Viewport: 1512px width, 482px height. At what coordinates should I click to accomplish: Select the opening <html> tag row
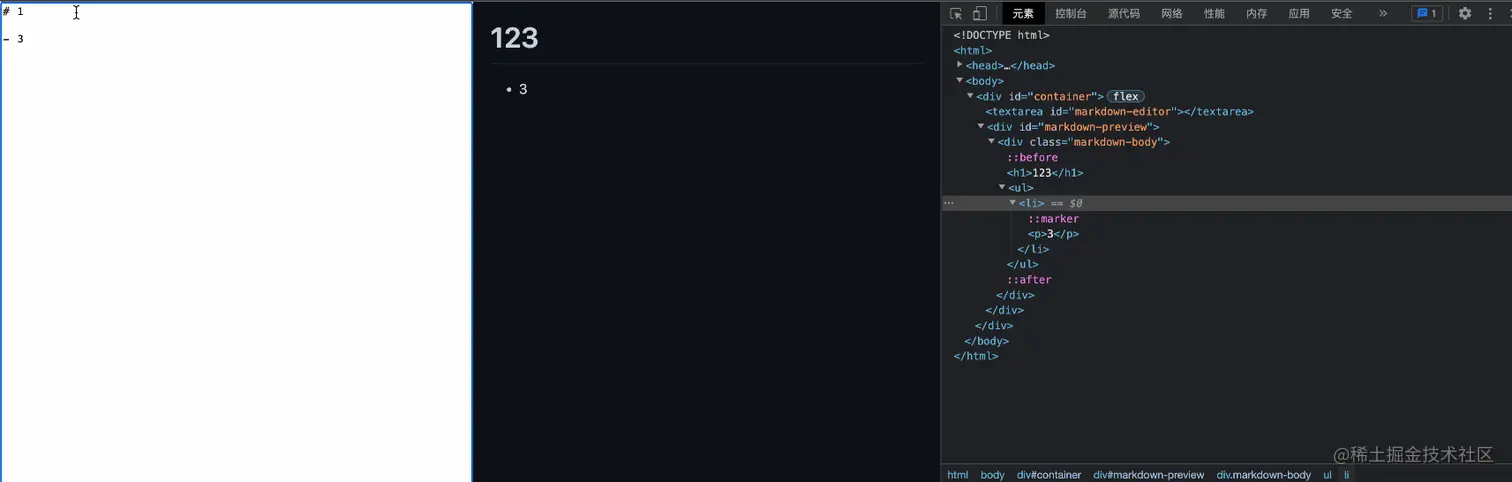coord(973,50)
